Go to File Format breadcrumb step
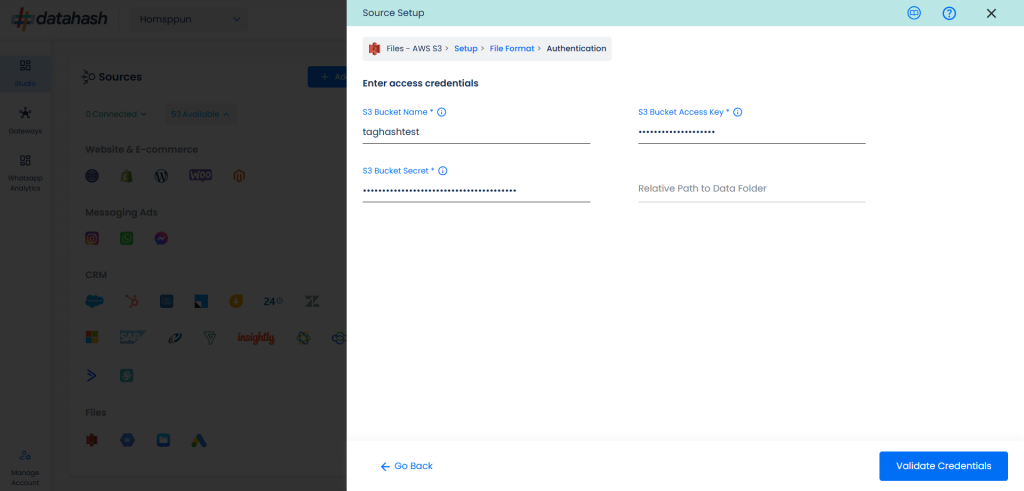The height and width of the screenshot is (491, 1024). tap(512, 49)
